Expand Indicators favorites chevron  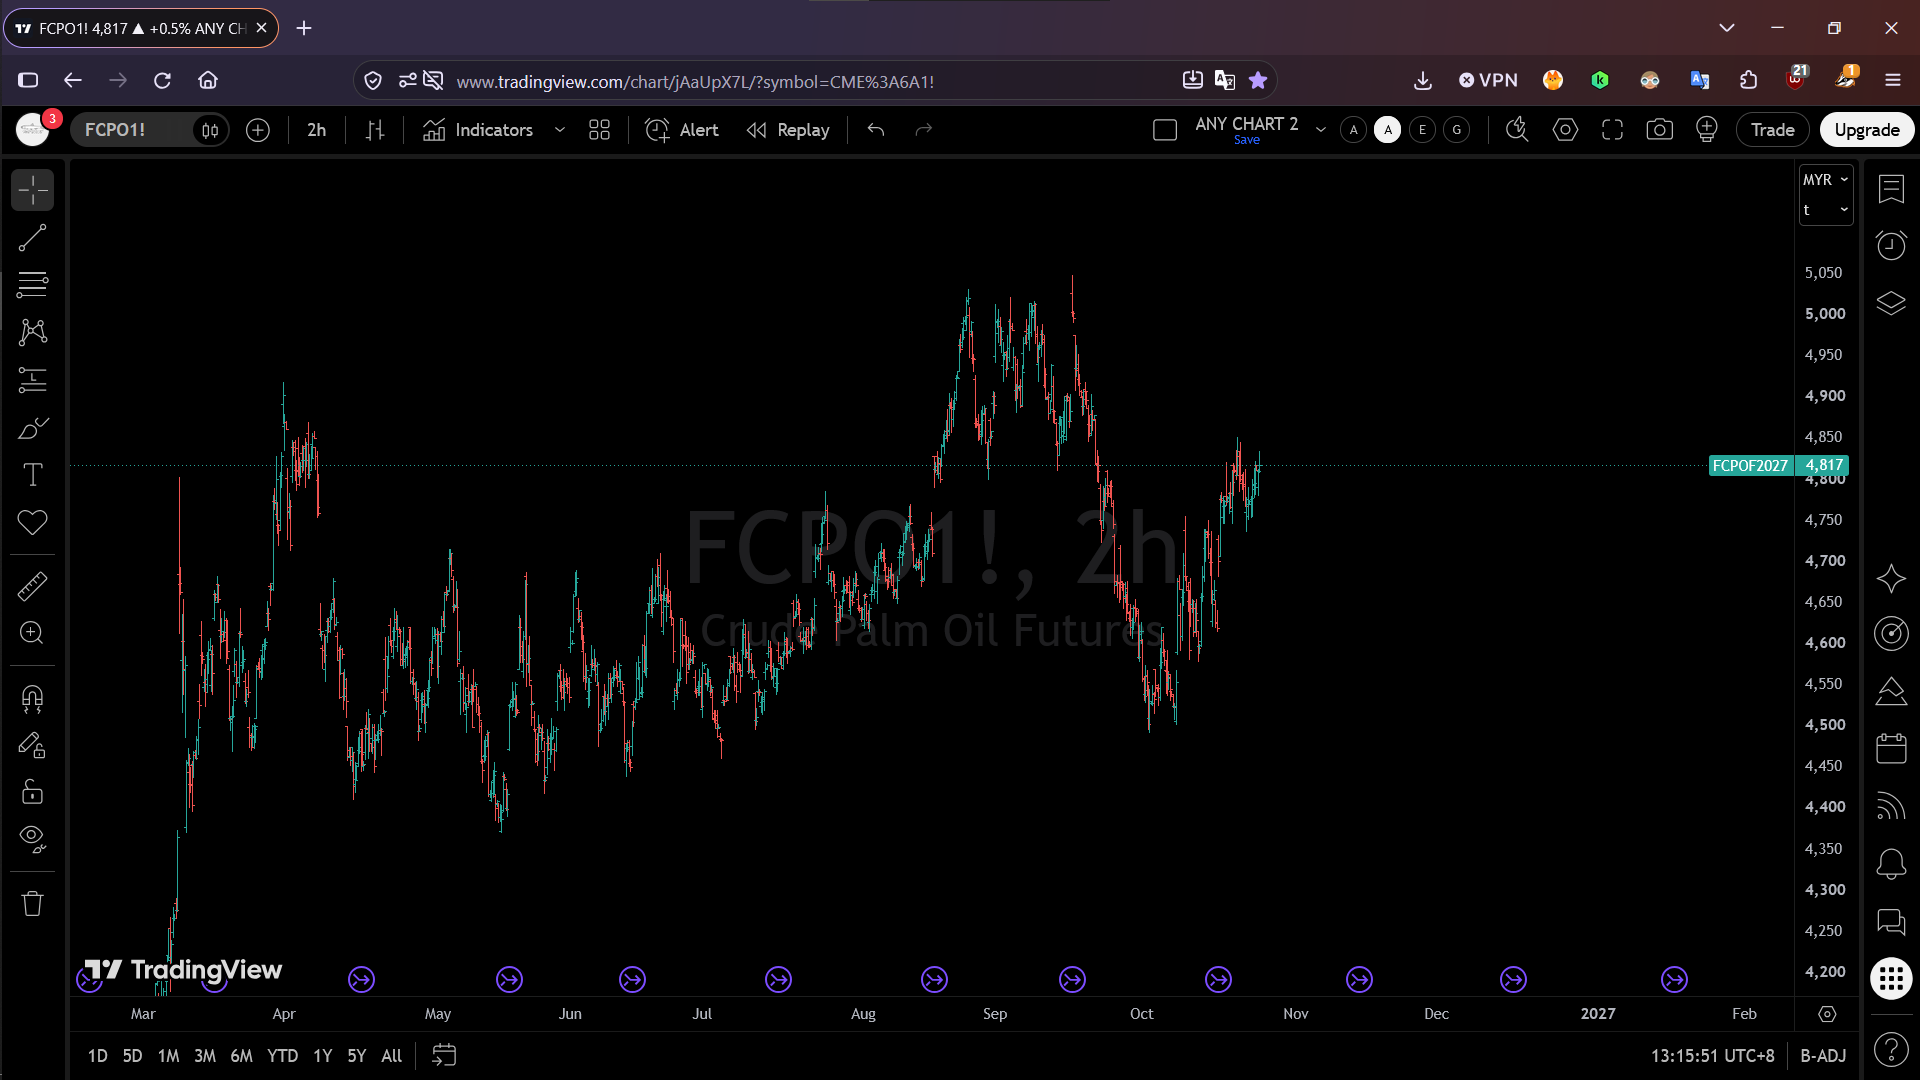560,130
